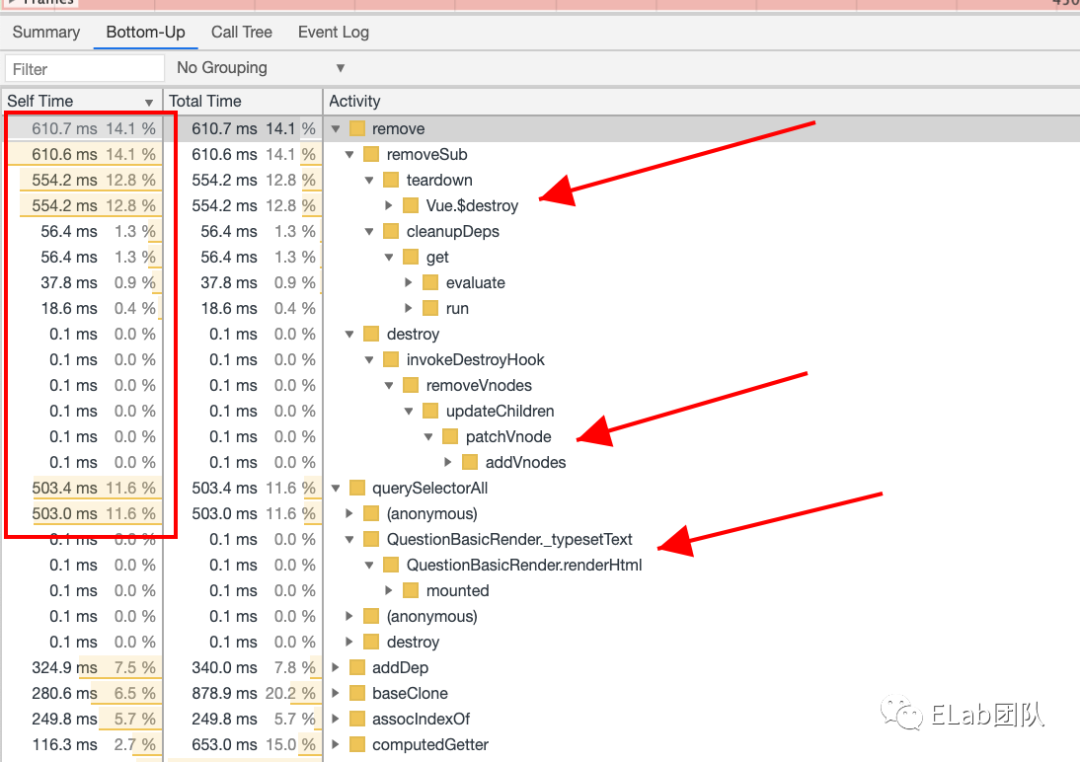Screen dimensions: 1080x762
Task: Click the Vue.$destroy category icon
Action: (x=411, y=205)
